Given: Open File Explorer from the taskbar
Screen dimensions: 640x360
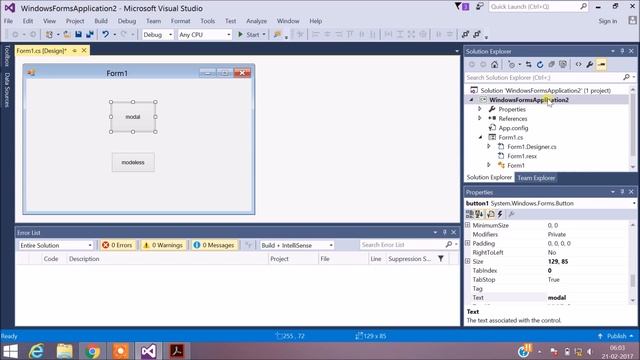Looking at the screenshot, I should tap(64, 351).
